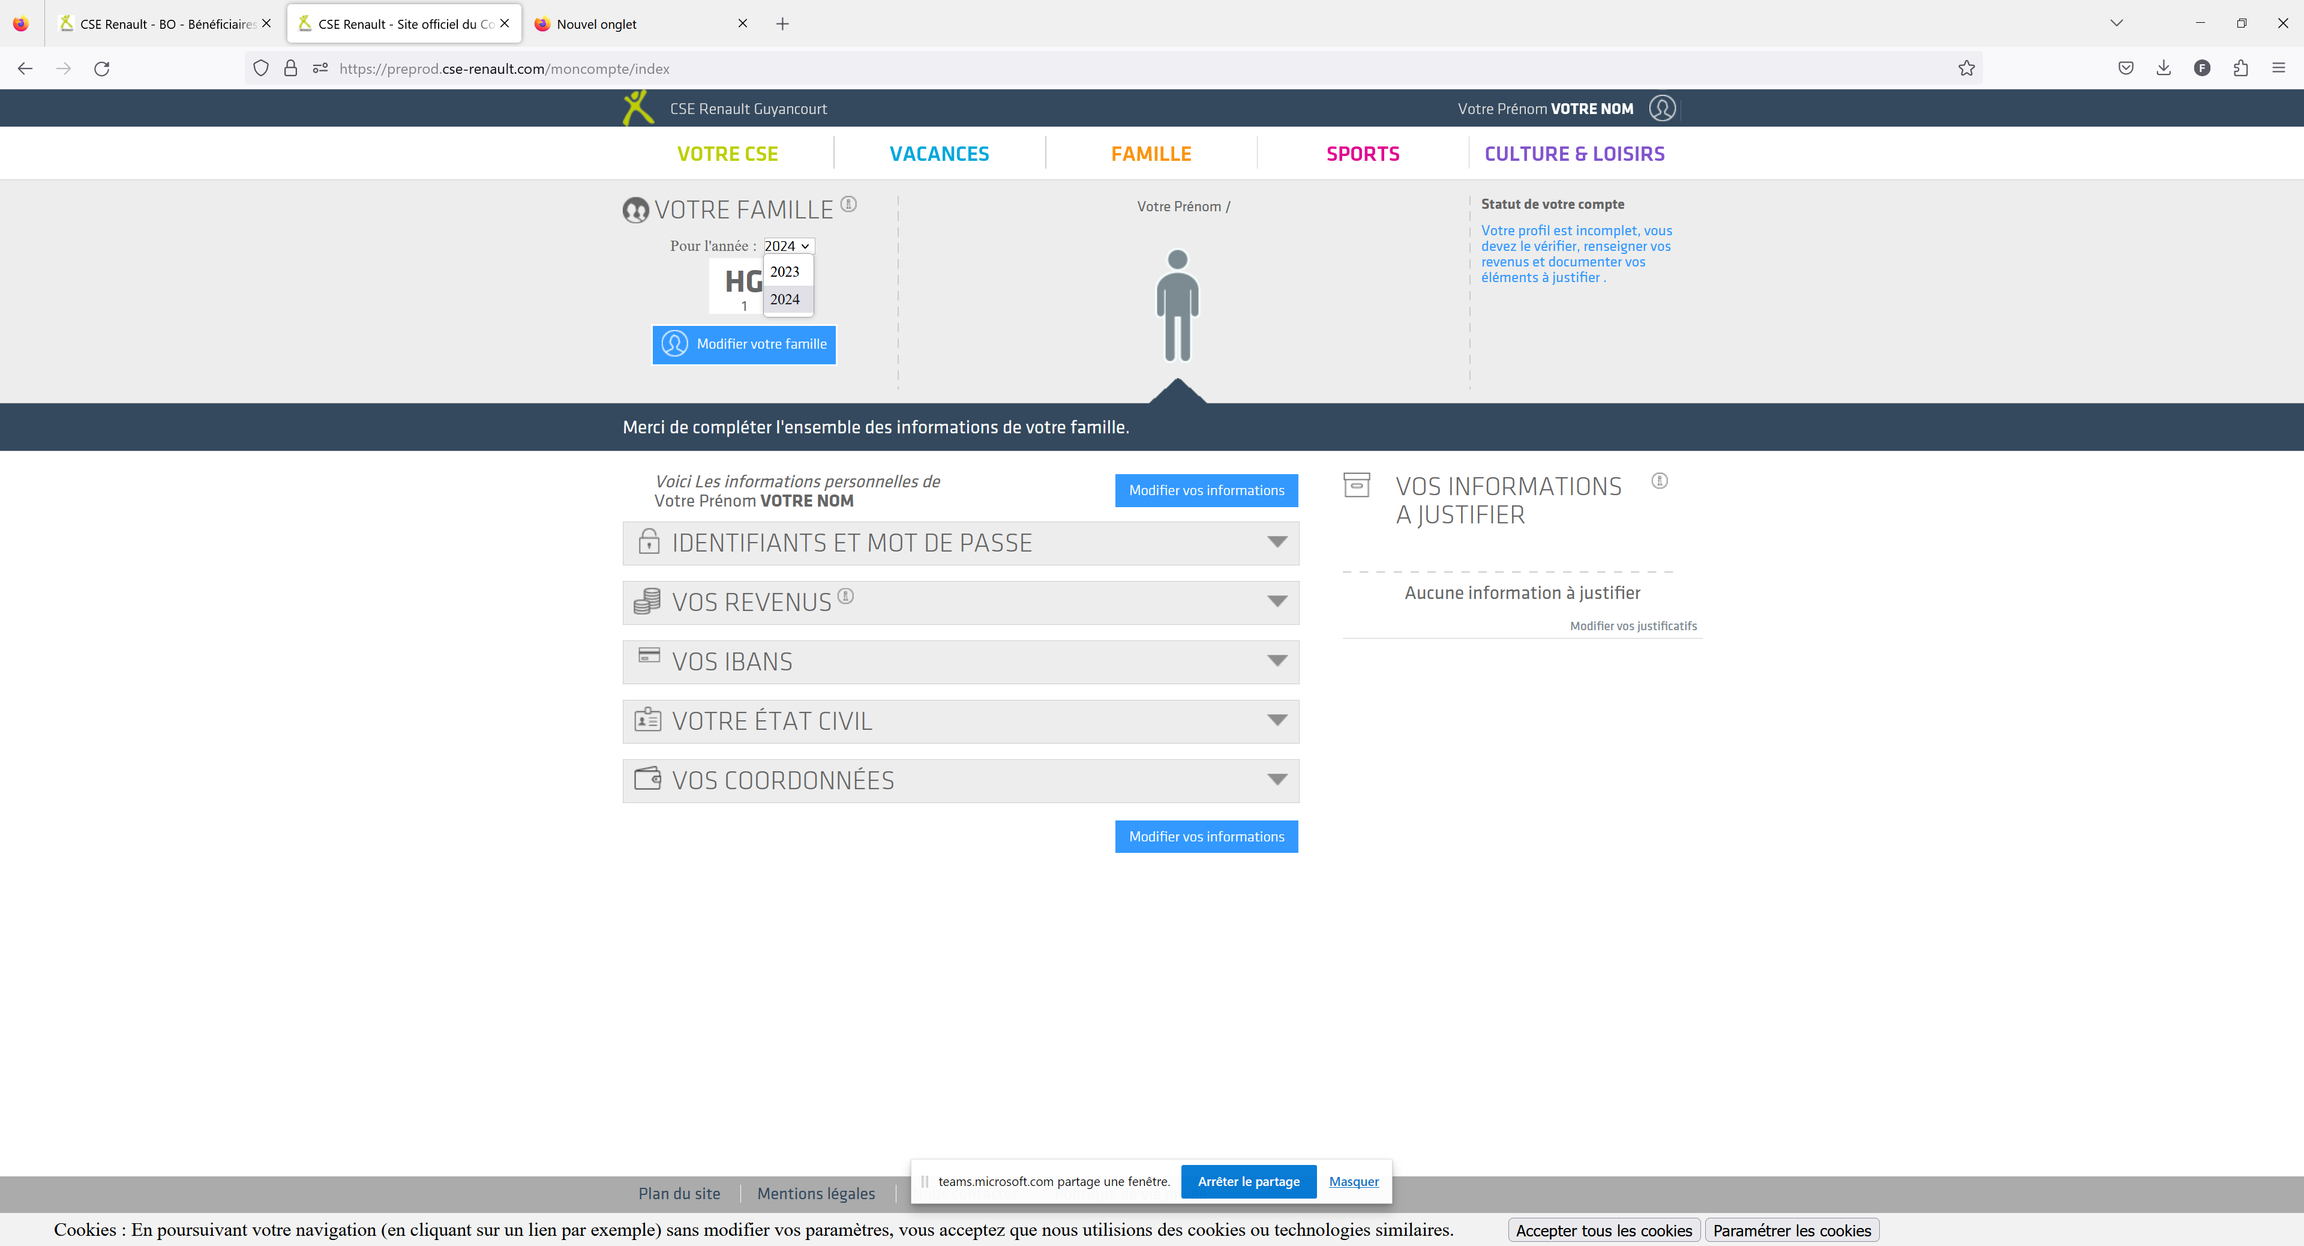The image size is (2304, 1246).
Task: Expand the Votre État Civil section arrow
Action: (x=1277, y=721)
